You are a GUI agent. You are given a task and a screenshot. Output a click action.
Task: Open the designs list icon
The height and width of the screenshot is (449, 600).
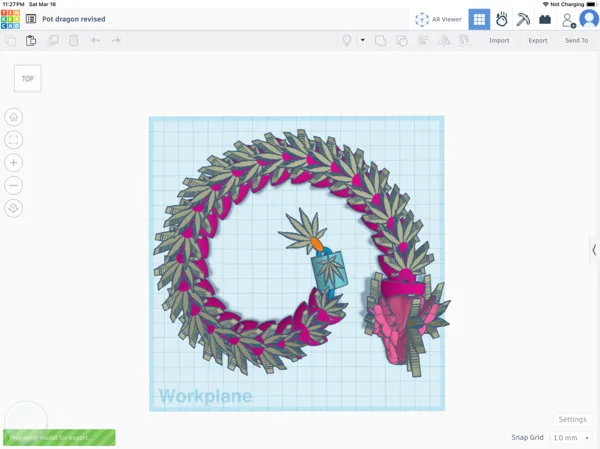tap(31, 19)
